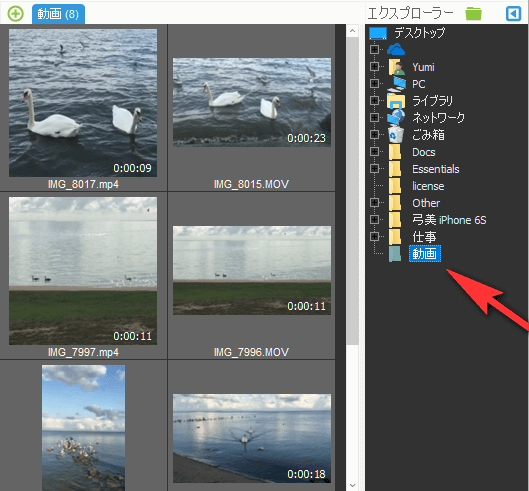Select the PC label in the tree
Image resolution: width=529 pixels, height=491 pixels.
click(418, 84)
